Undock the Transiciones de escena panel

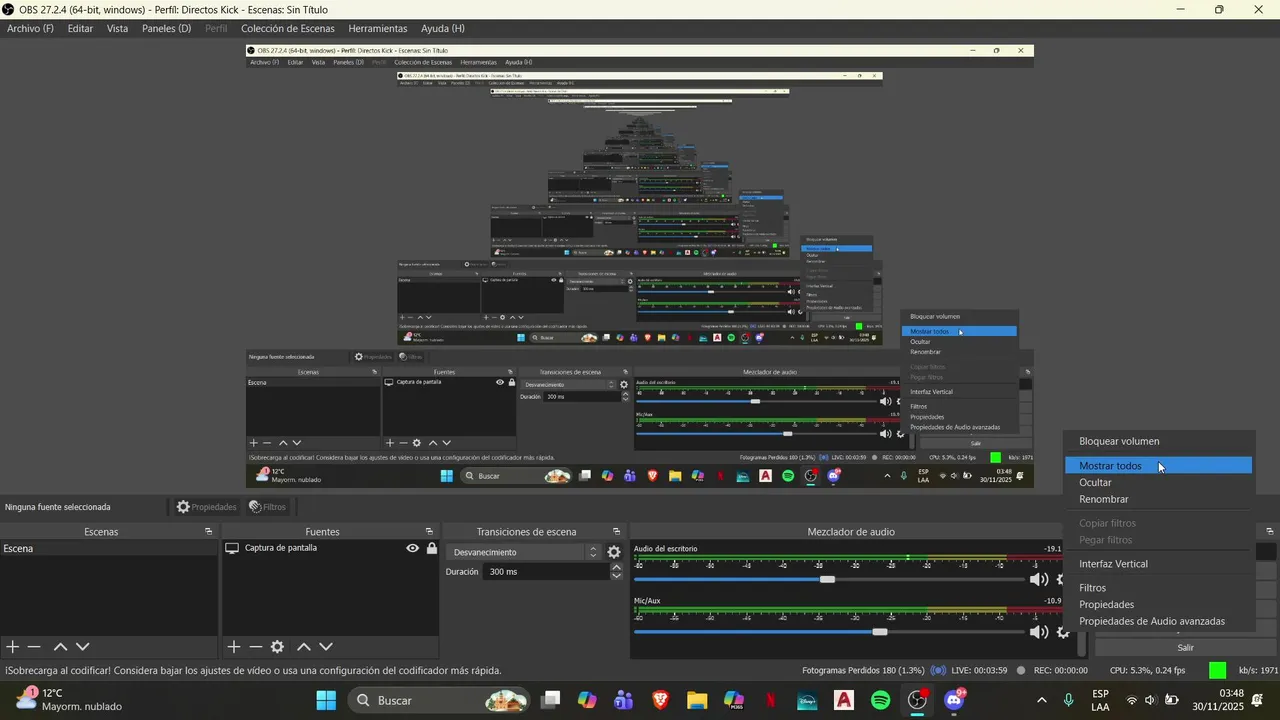click(x=616, y=532)
